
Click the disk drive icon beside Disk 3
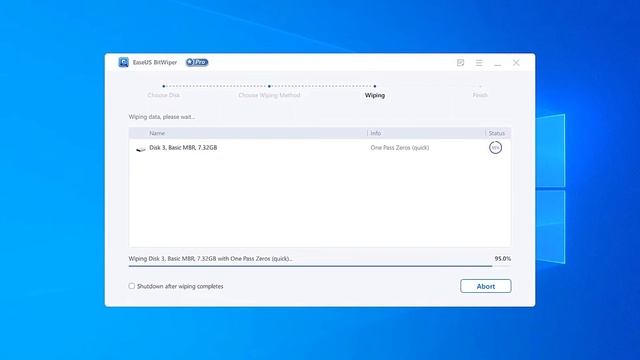140,149
